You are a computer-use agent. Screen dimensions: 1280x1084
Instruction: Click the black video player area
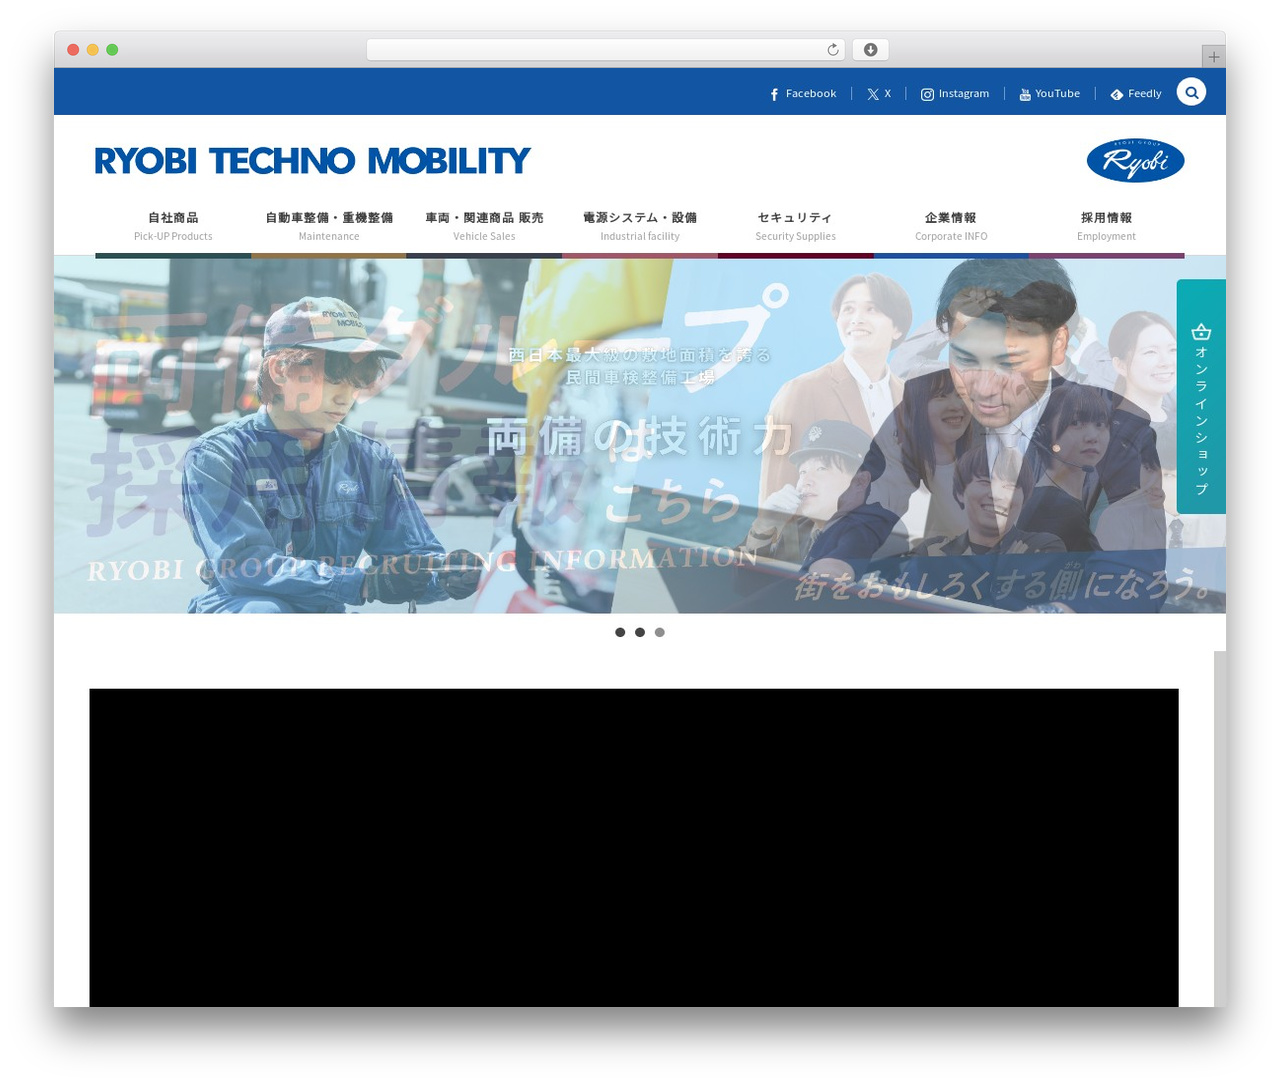pos(634,847)
